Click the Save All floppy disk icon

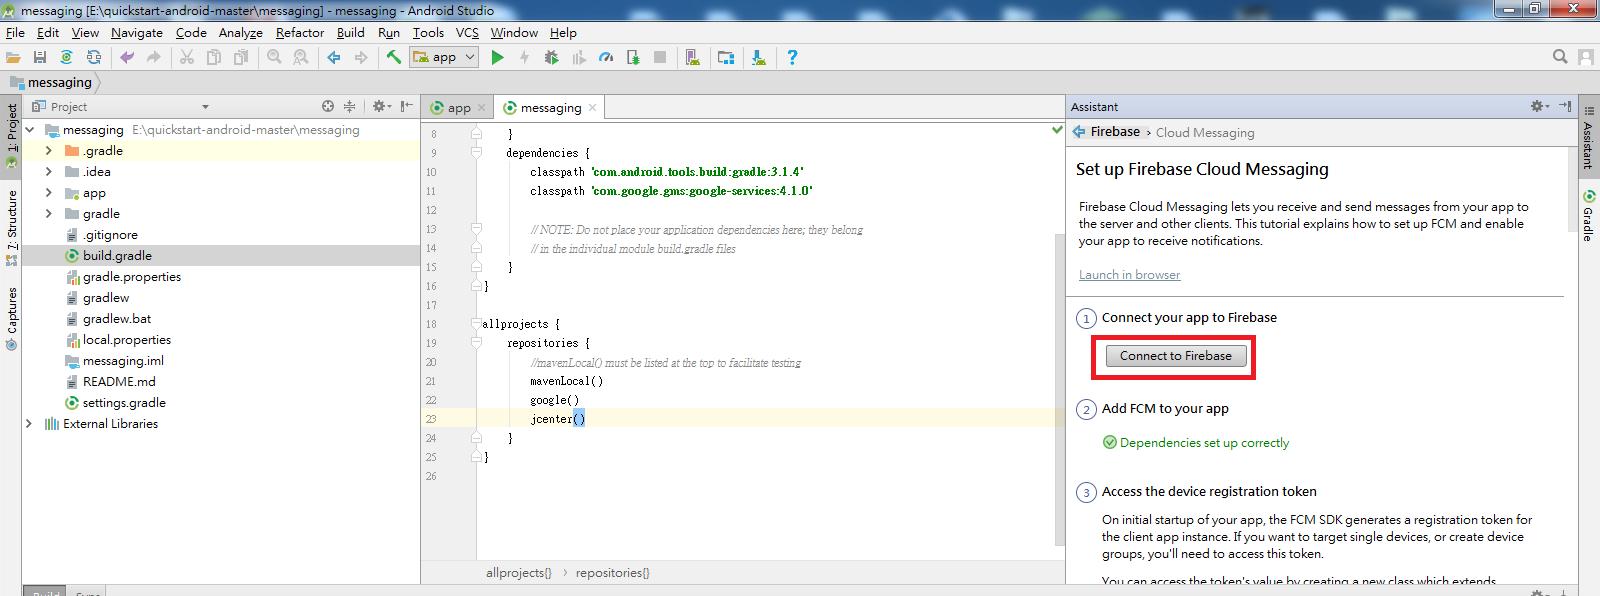[40, 58]
